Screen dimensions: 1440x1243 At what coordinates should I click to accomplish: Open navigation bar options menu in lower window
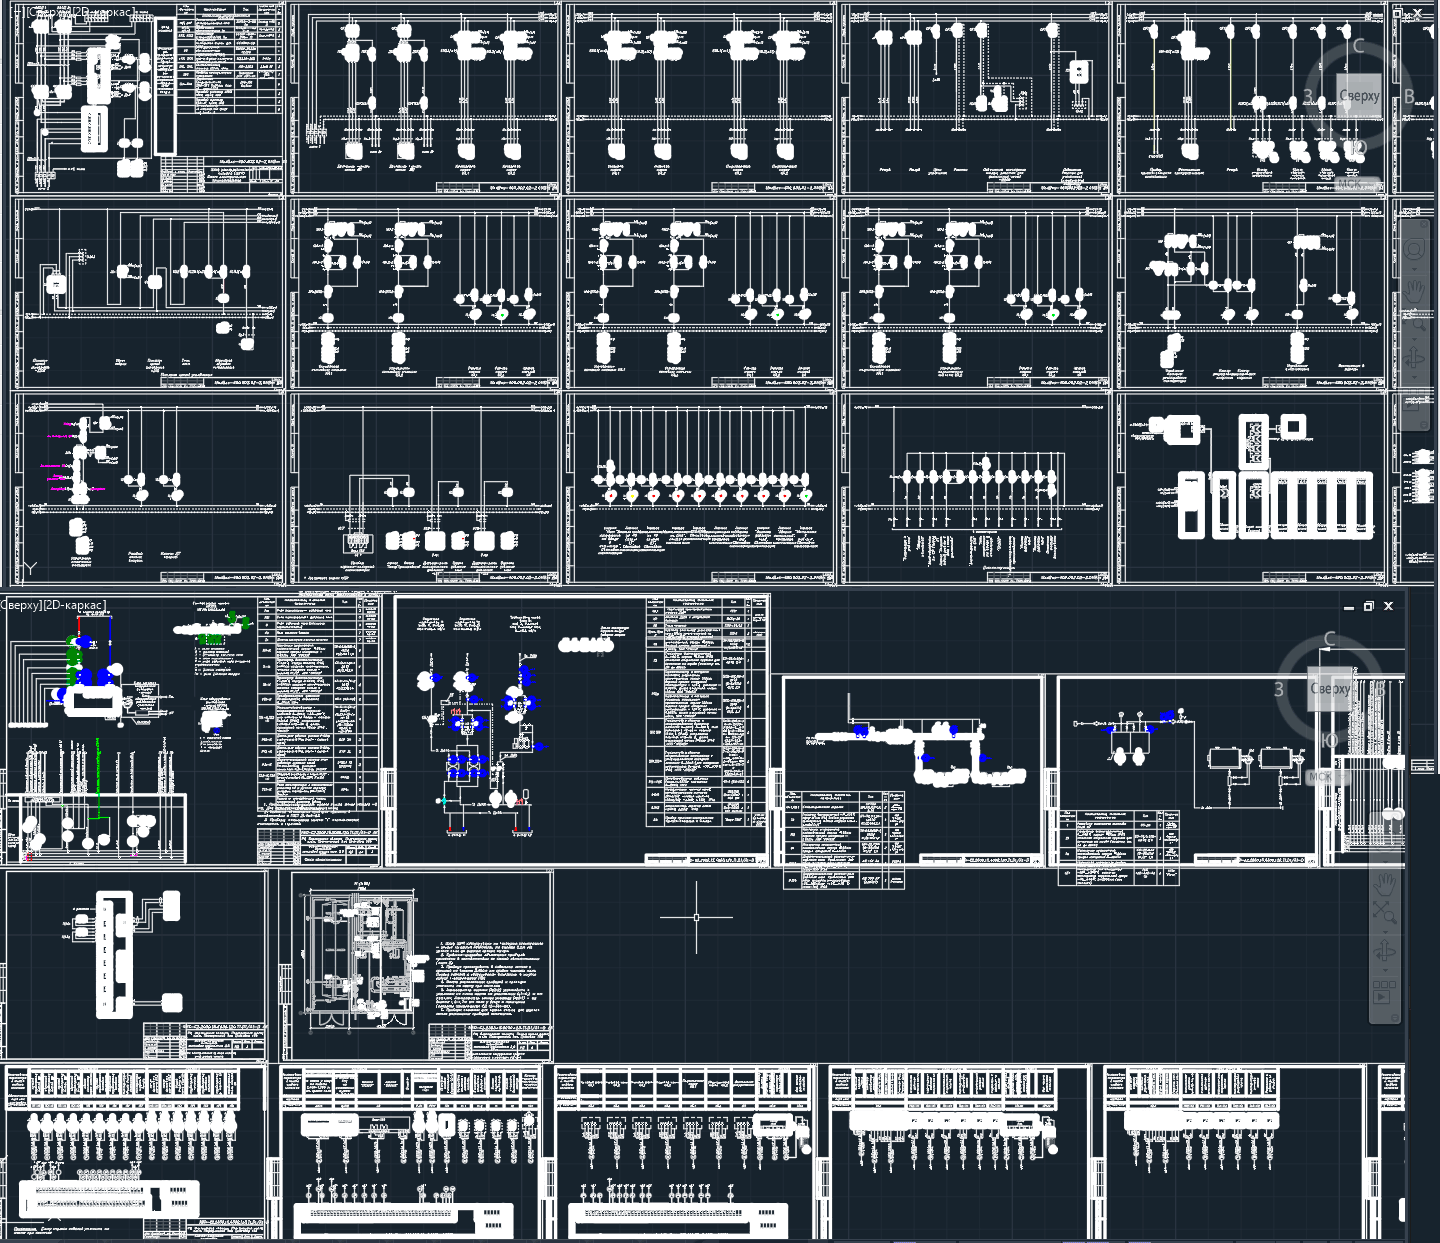[x=1395, y=1018]
